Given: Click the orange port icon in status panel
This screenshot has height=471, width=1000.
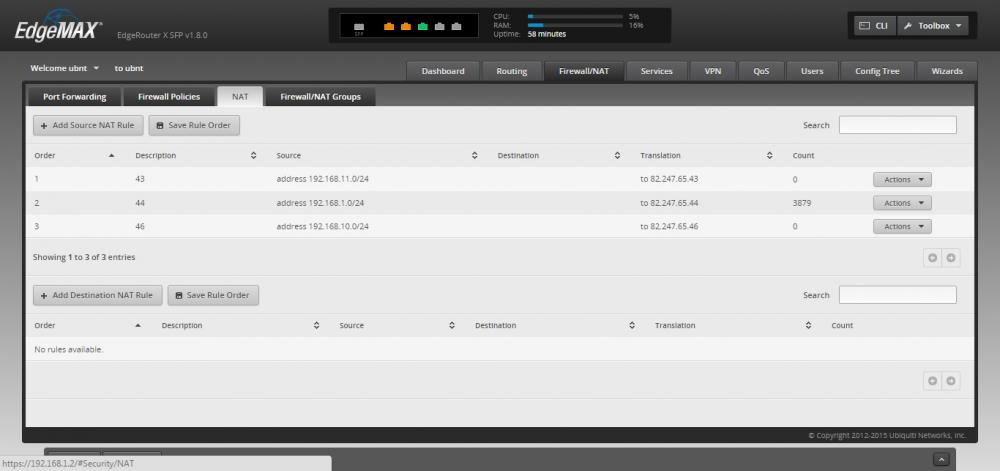Looking at the screenshot, I should click(x=391, y=26).
